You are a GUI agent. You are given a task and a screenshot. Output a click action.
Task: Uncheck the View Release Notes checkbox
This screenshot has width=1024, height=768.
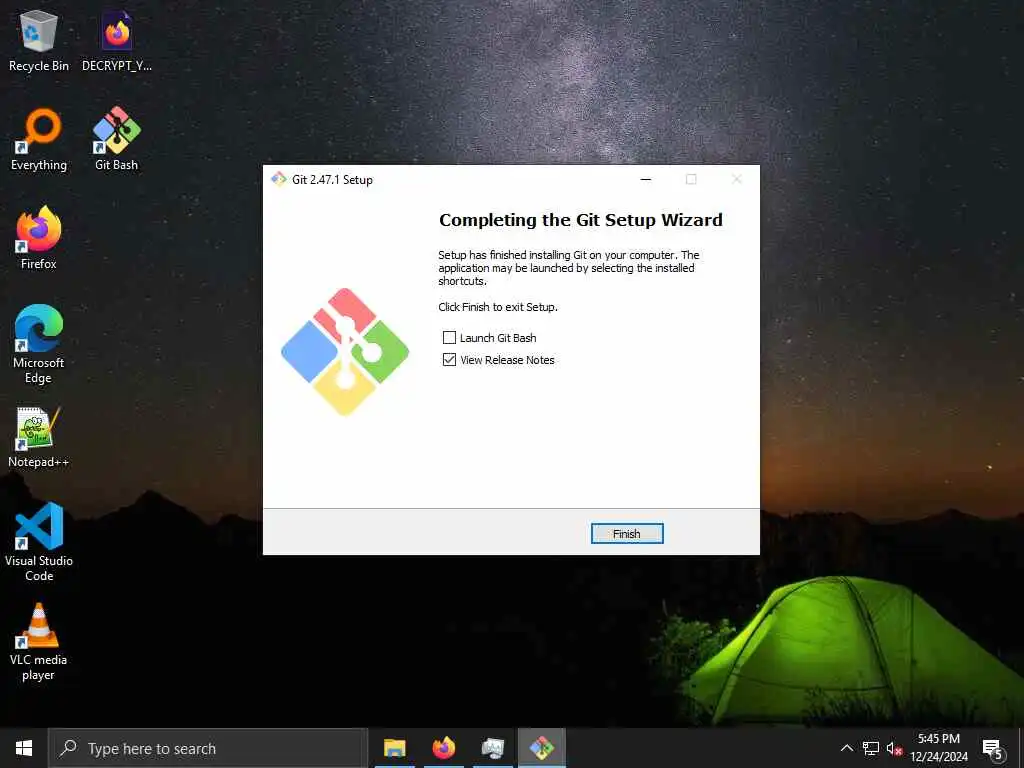(x=449, y=360)
